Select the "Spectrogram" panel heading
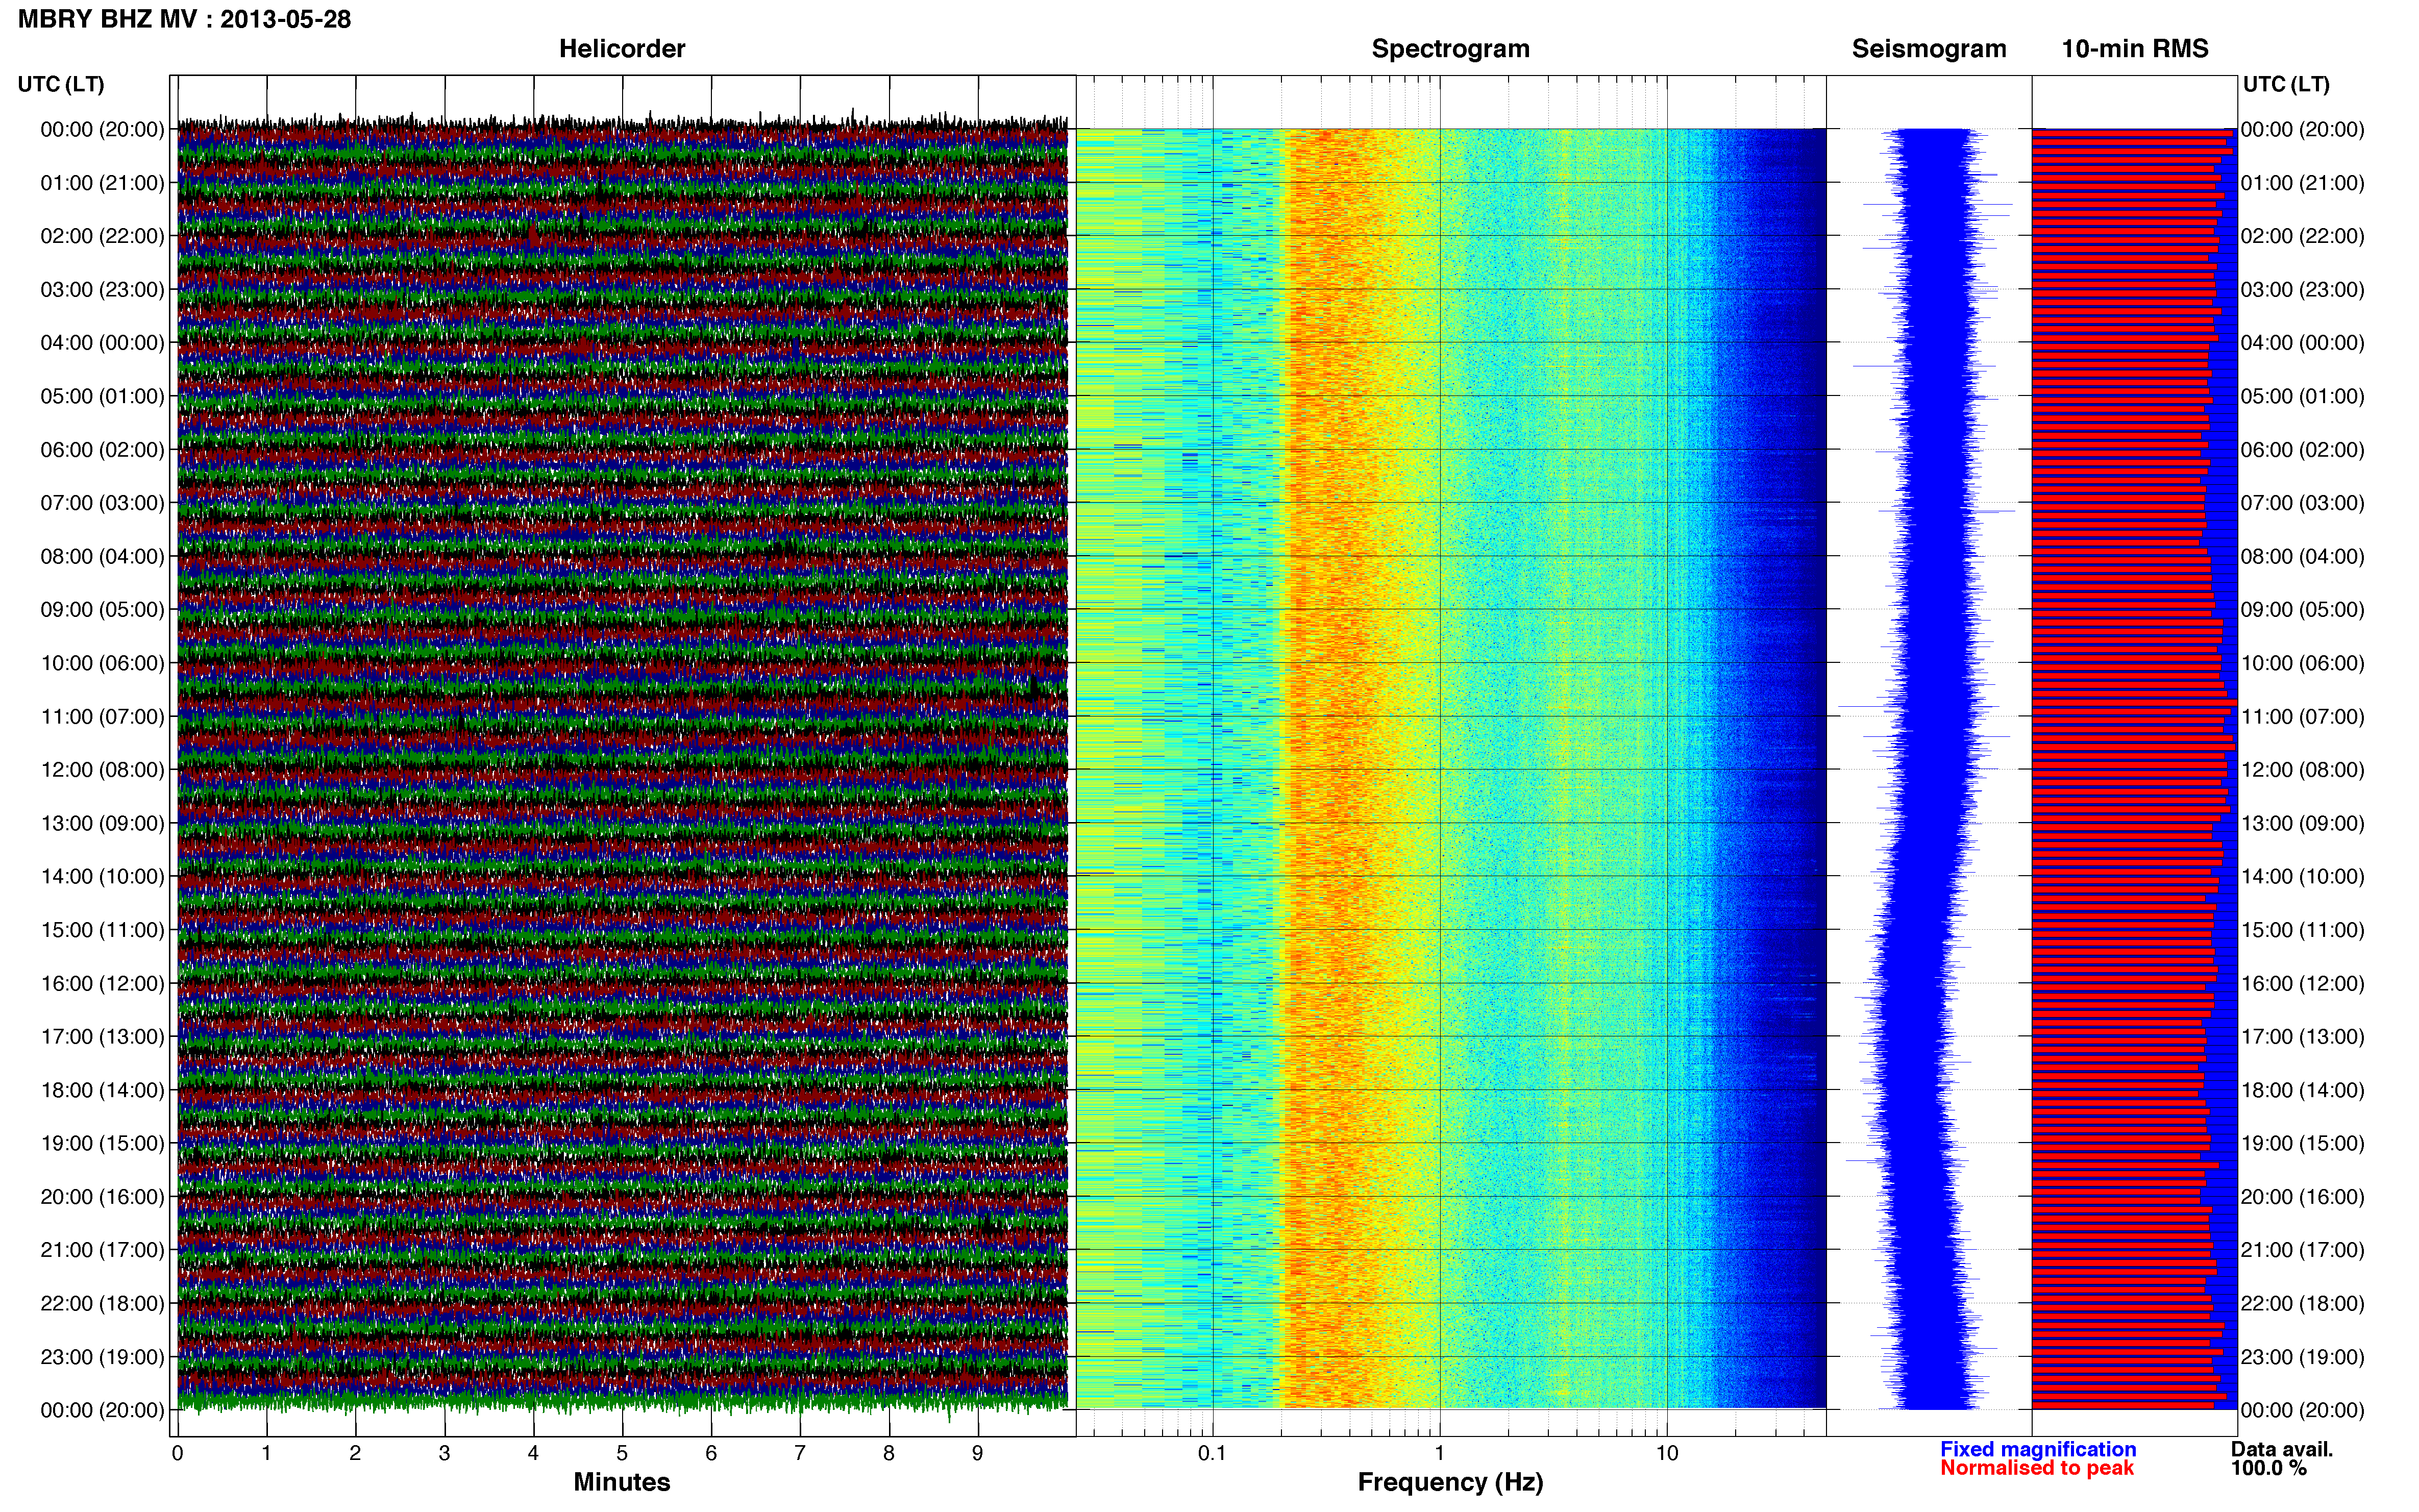 (x=1450, y=49)
